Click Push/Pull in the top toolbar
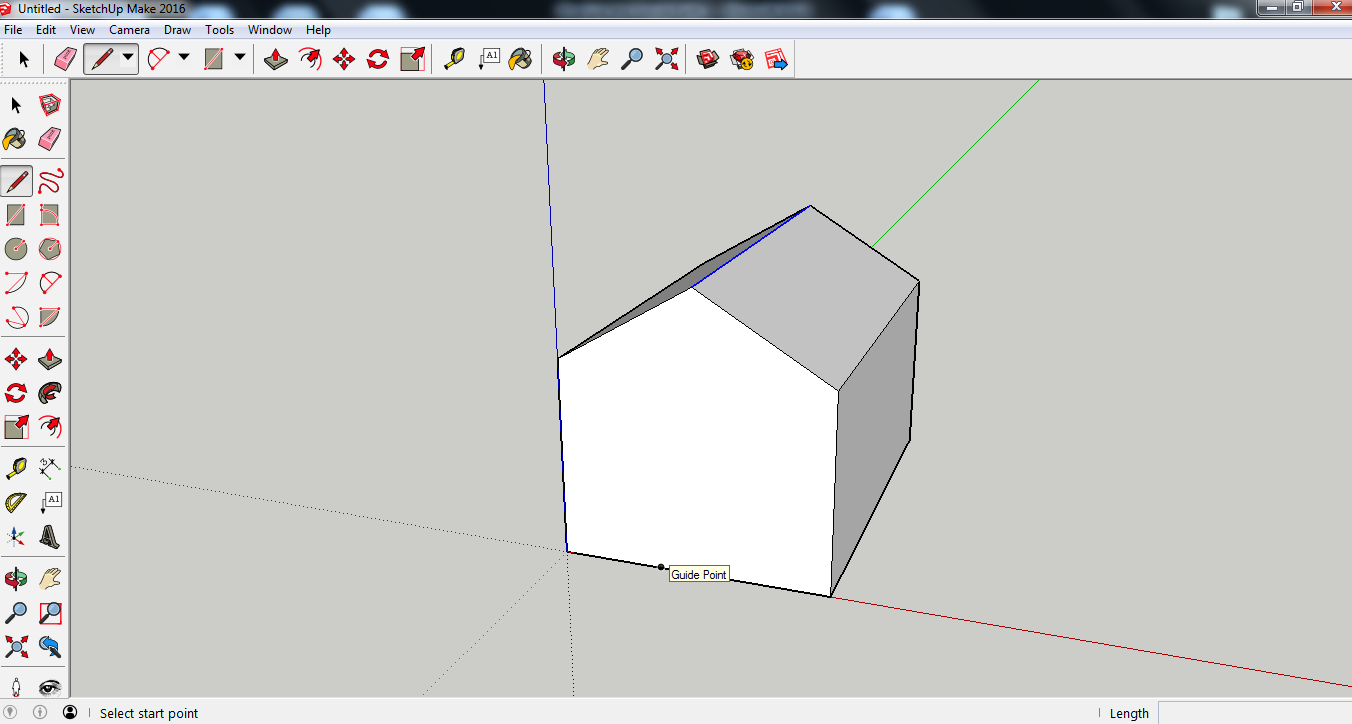The height and width of the screenshot is (724, 1352). [x=276, y=59]
